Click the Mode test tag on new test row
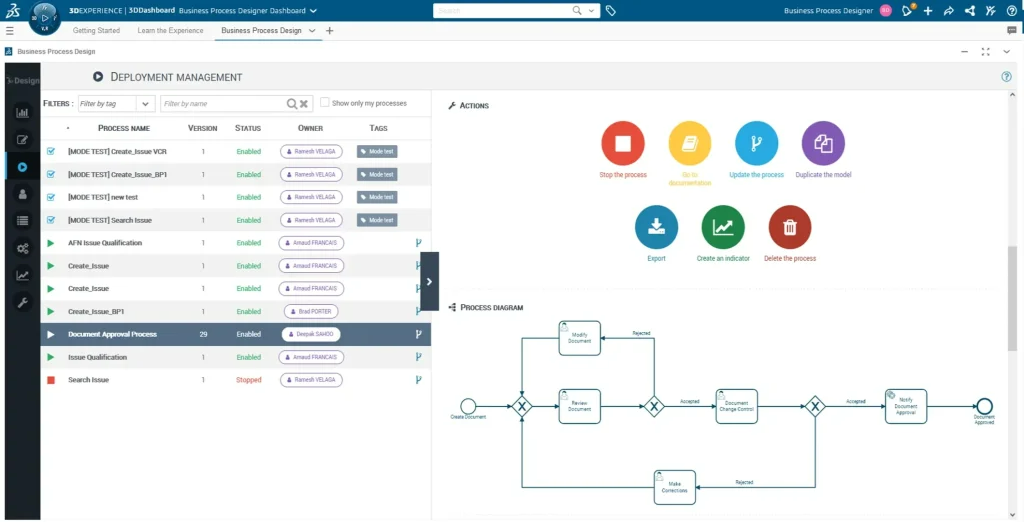Screen dimensions: 1024x522 (377, 197)
